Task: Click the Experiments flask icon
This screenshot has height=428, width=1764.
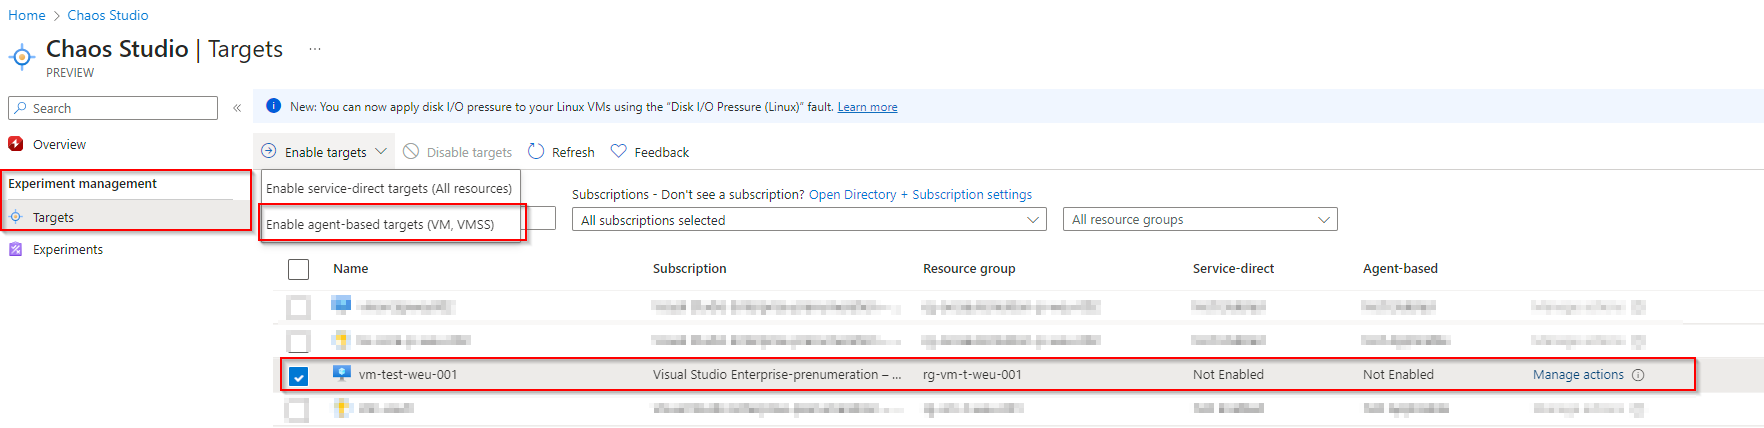Action: pos(16,249)
